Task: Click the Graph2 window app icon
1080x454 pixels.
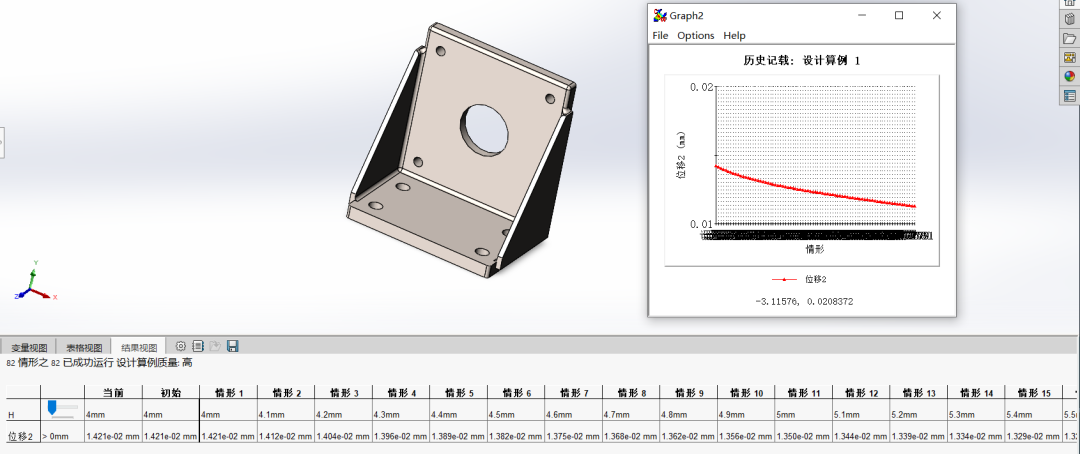Action: (660, 15)
